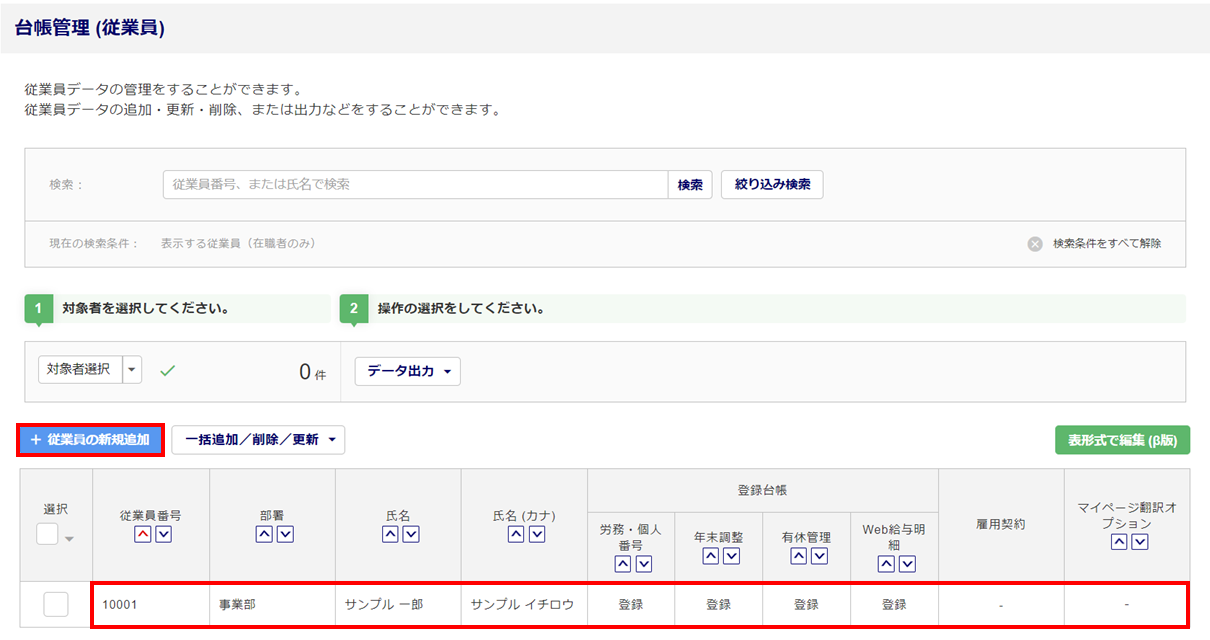
Task: Focus the employee number or name search field
Action: click(x=415, y=185)
